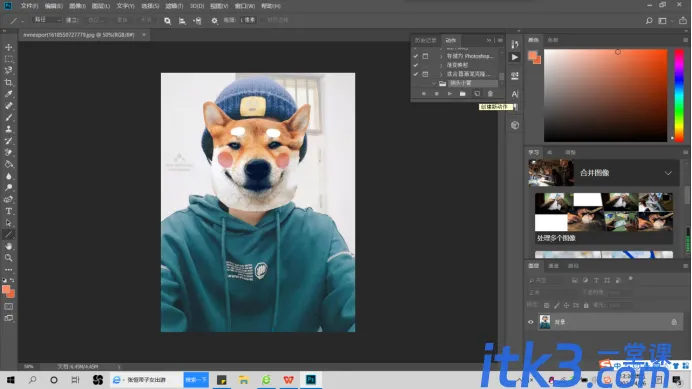Select the Move tool
Screen dimensions: 692x389
[8, 47]
